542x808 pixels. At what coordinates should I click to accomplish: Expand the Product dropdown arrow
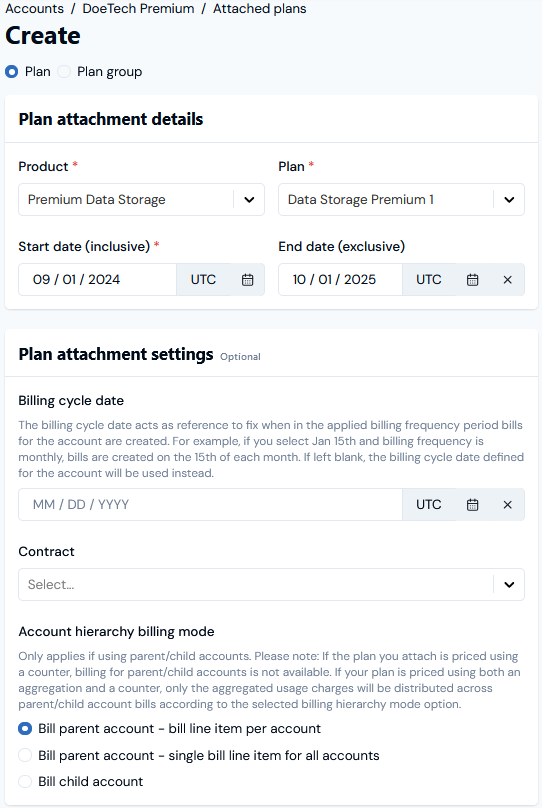click(x=249, y=200)
